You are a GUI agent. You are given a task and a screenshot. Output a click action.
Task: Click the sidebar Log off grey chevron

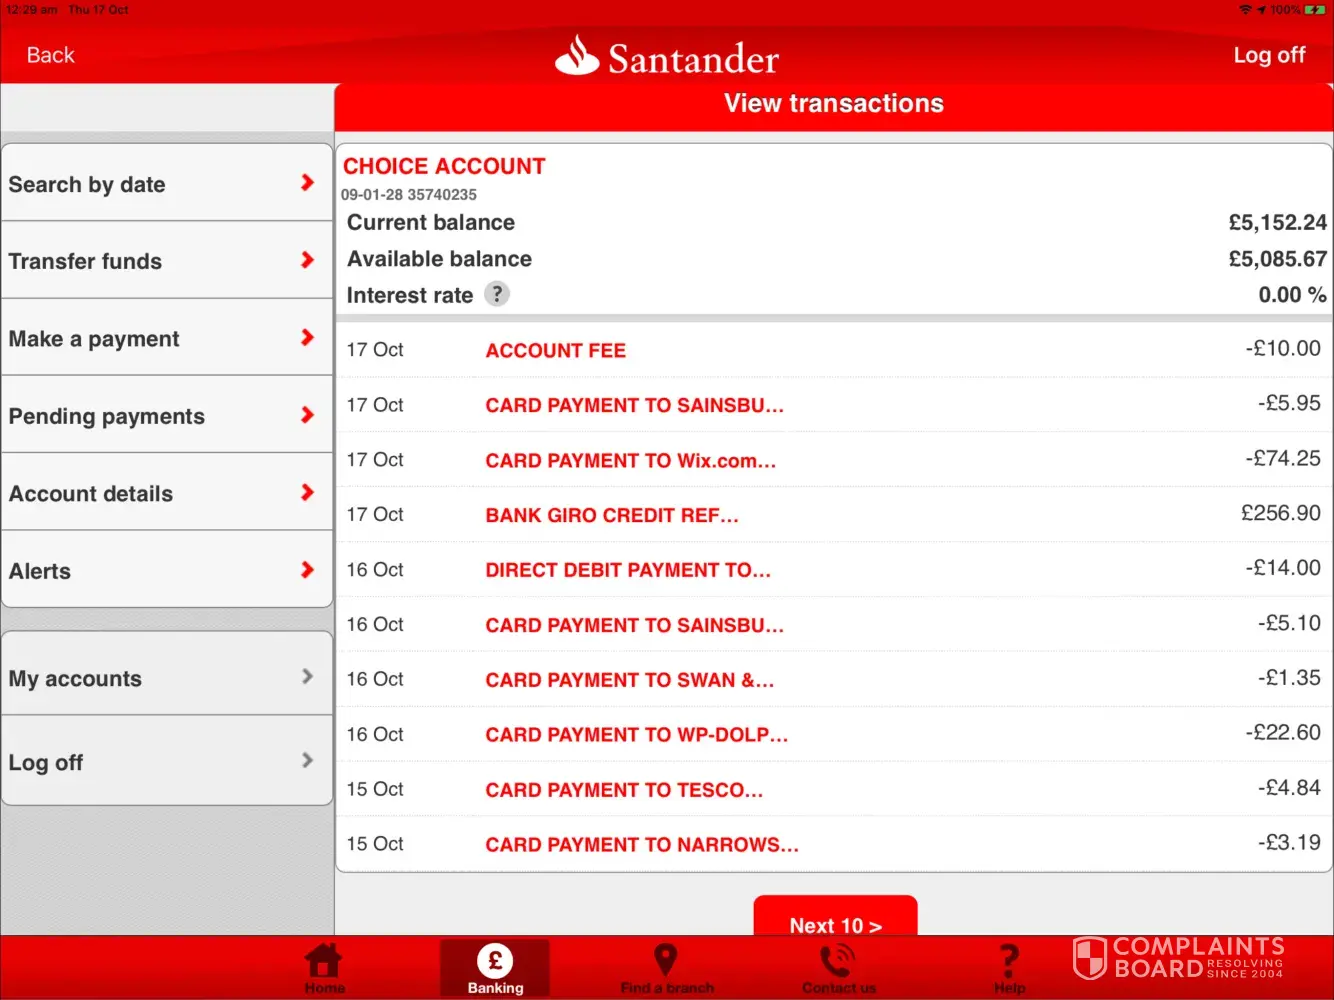[307, 760]
